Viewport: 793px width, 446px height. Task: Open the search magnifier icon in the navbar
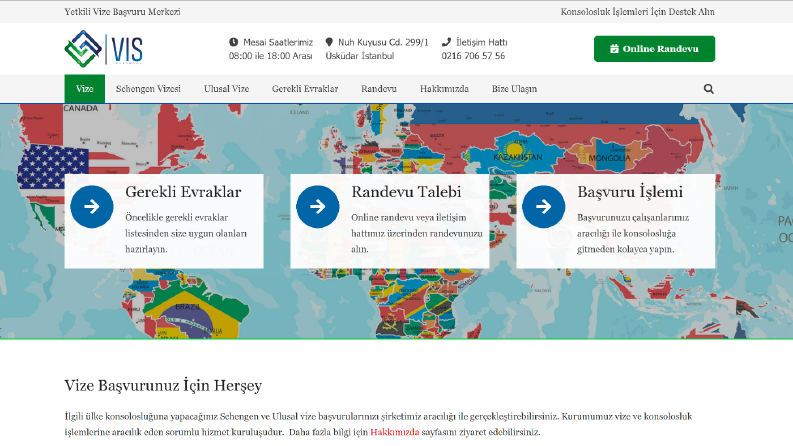point(709,89)
